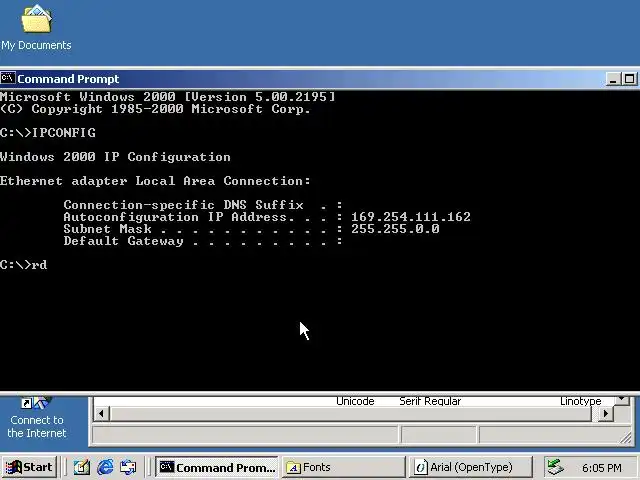Click the 'Connection-specific DNS Suffix' line
Screen dimensions: 640x480
point(202,205)
